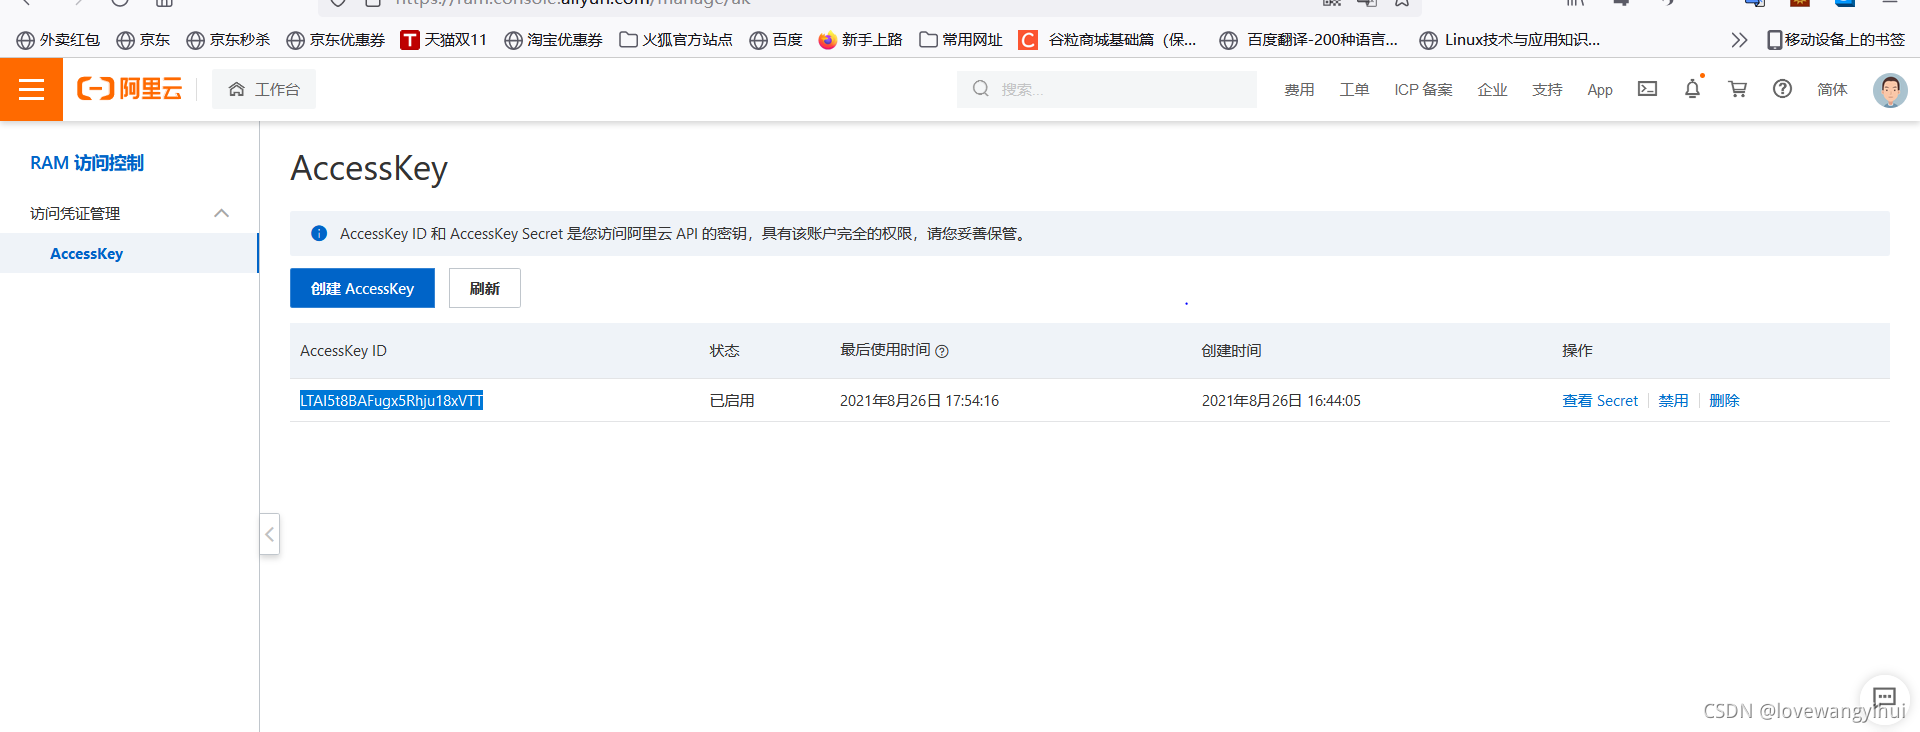Open 移动设备上的书签 folder
1920x732 pixels.
coord(1836,40)
